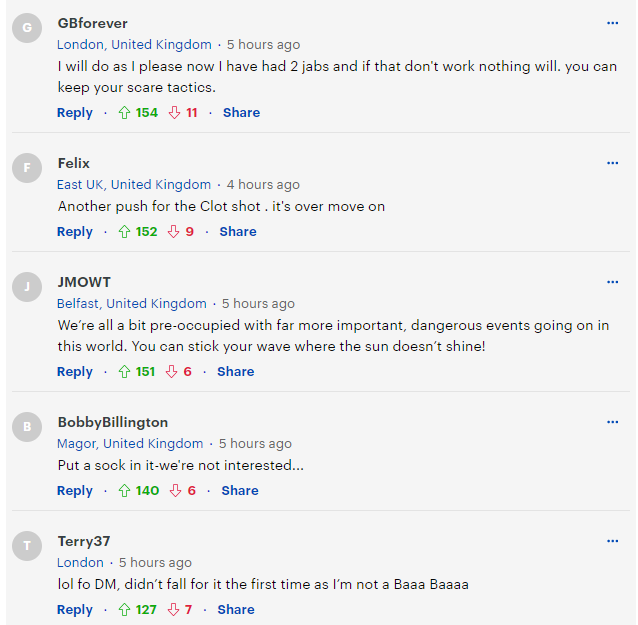Open the more menu on BobbyBillington's comment
The height and width of the screenshot is (625, 638).
point(612,422)
